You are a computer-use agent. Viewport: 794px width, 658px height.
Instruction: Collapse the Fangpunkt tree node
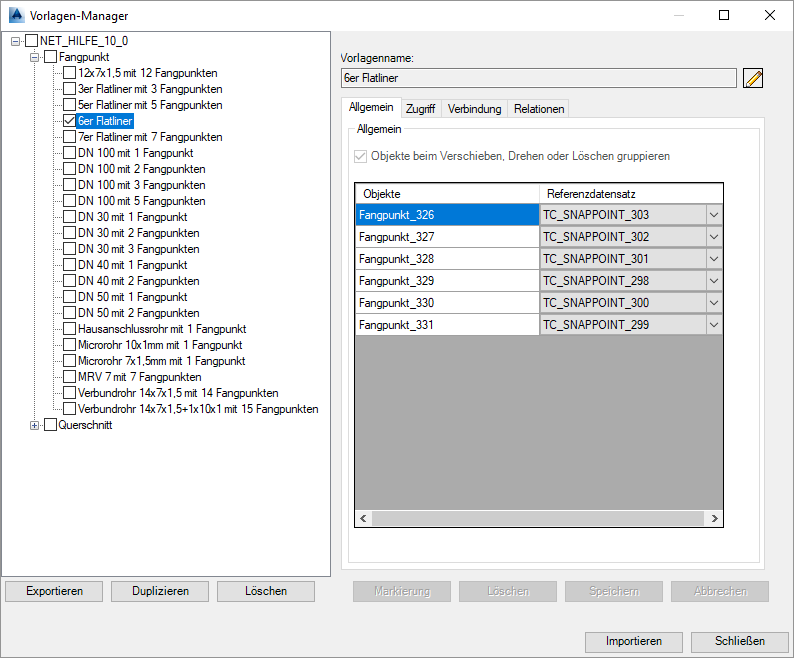pos(34,57)
